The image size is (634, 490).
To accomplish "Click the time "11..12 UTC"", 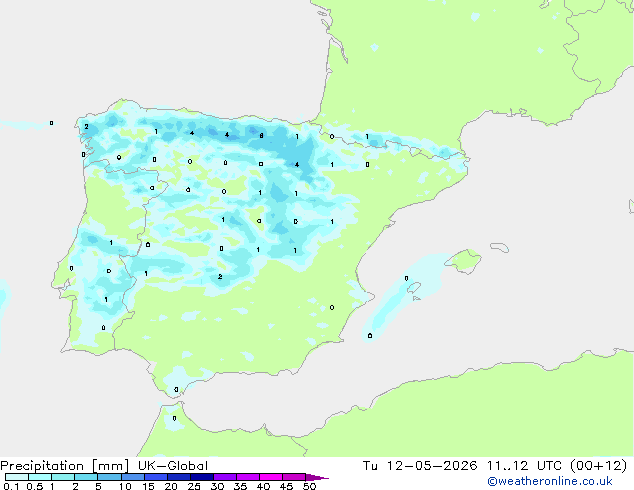I will (x=524, y=466).
